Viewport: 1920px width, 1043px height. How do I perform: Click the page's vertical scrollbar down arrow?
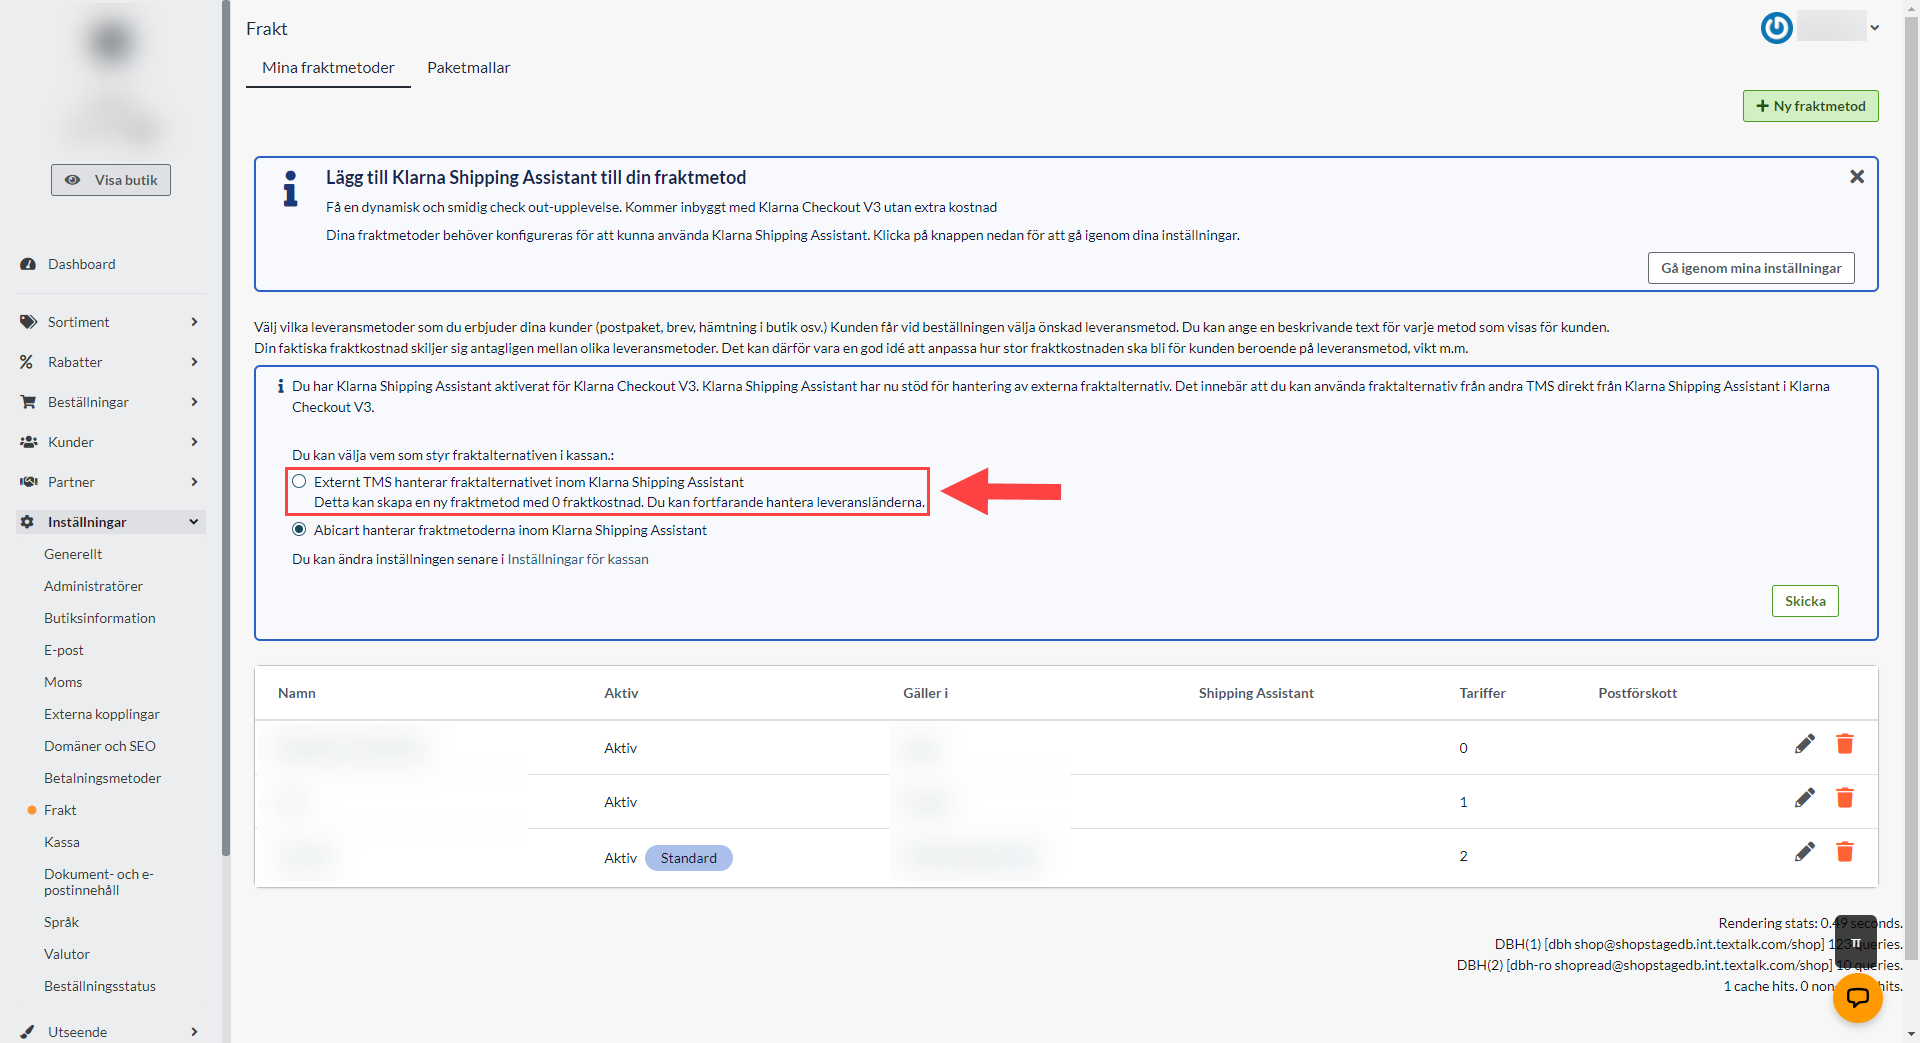[1911, 1034]
